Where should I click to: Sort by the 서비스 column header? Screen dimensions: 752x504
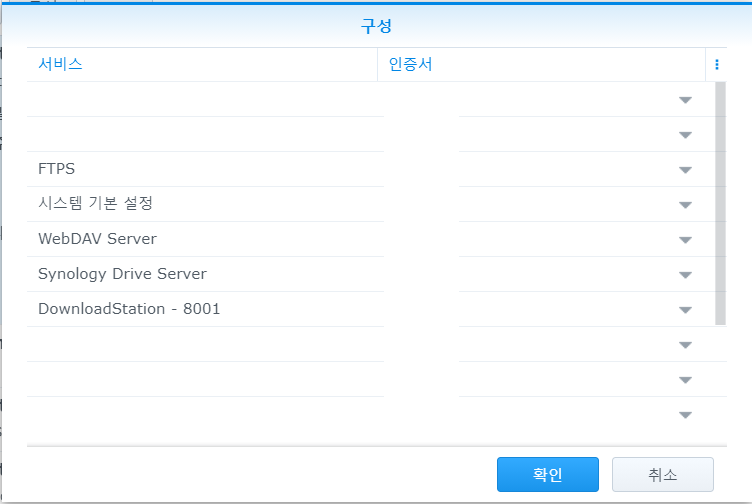(x=202, y=64)
